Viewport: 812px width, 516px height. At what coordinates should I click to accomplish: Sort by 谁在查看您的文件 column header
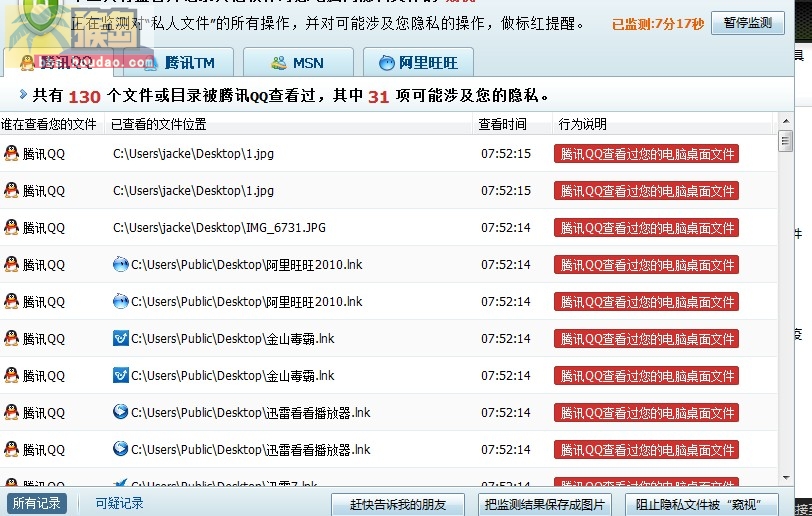point(52,124)
